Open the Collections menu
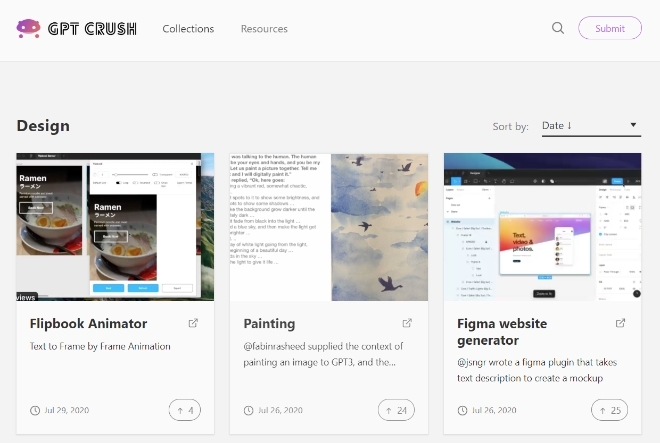Viewport: 660px width, 443px height. pos(188,29)
